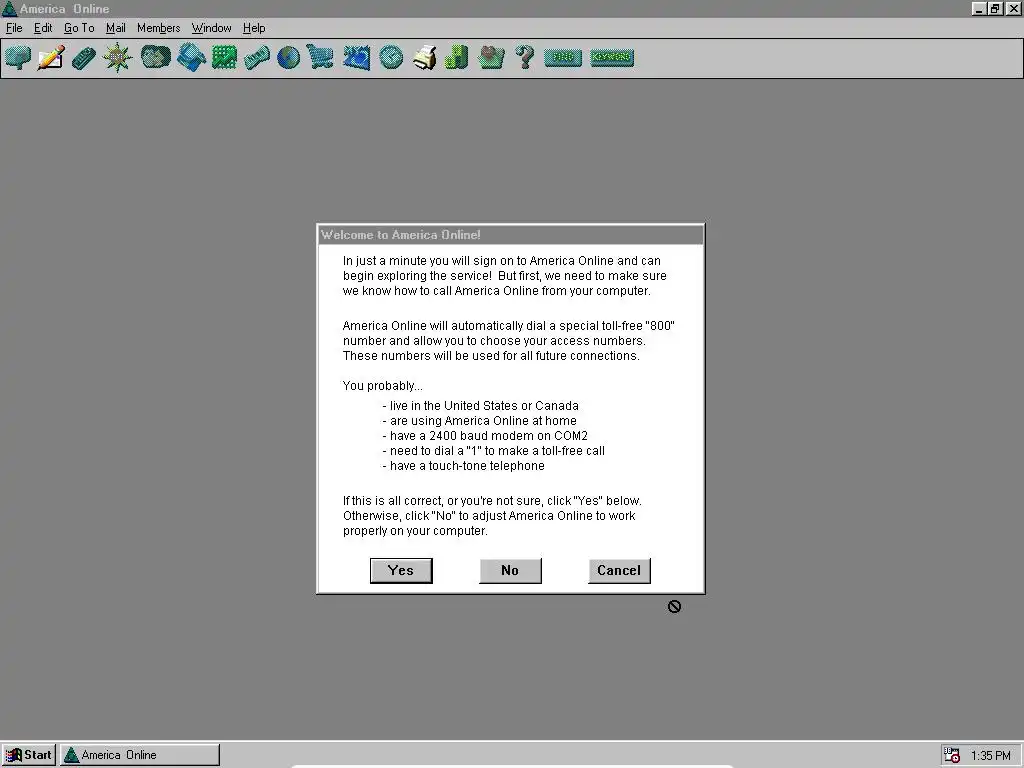The width and height of the screenshot is (1024, 768).
Task: Open the Windows Start menu
Action: pyautogui.click(x=29, y=755)
